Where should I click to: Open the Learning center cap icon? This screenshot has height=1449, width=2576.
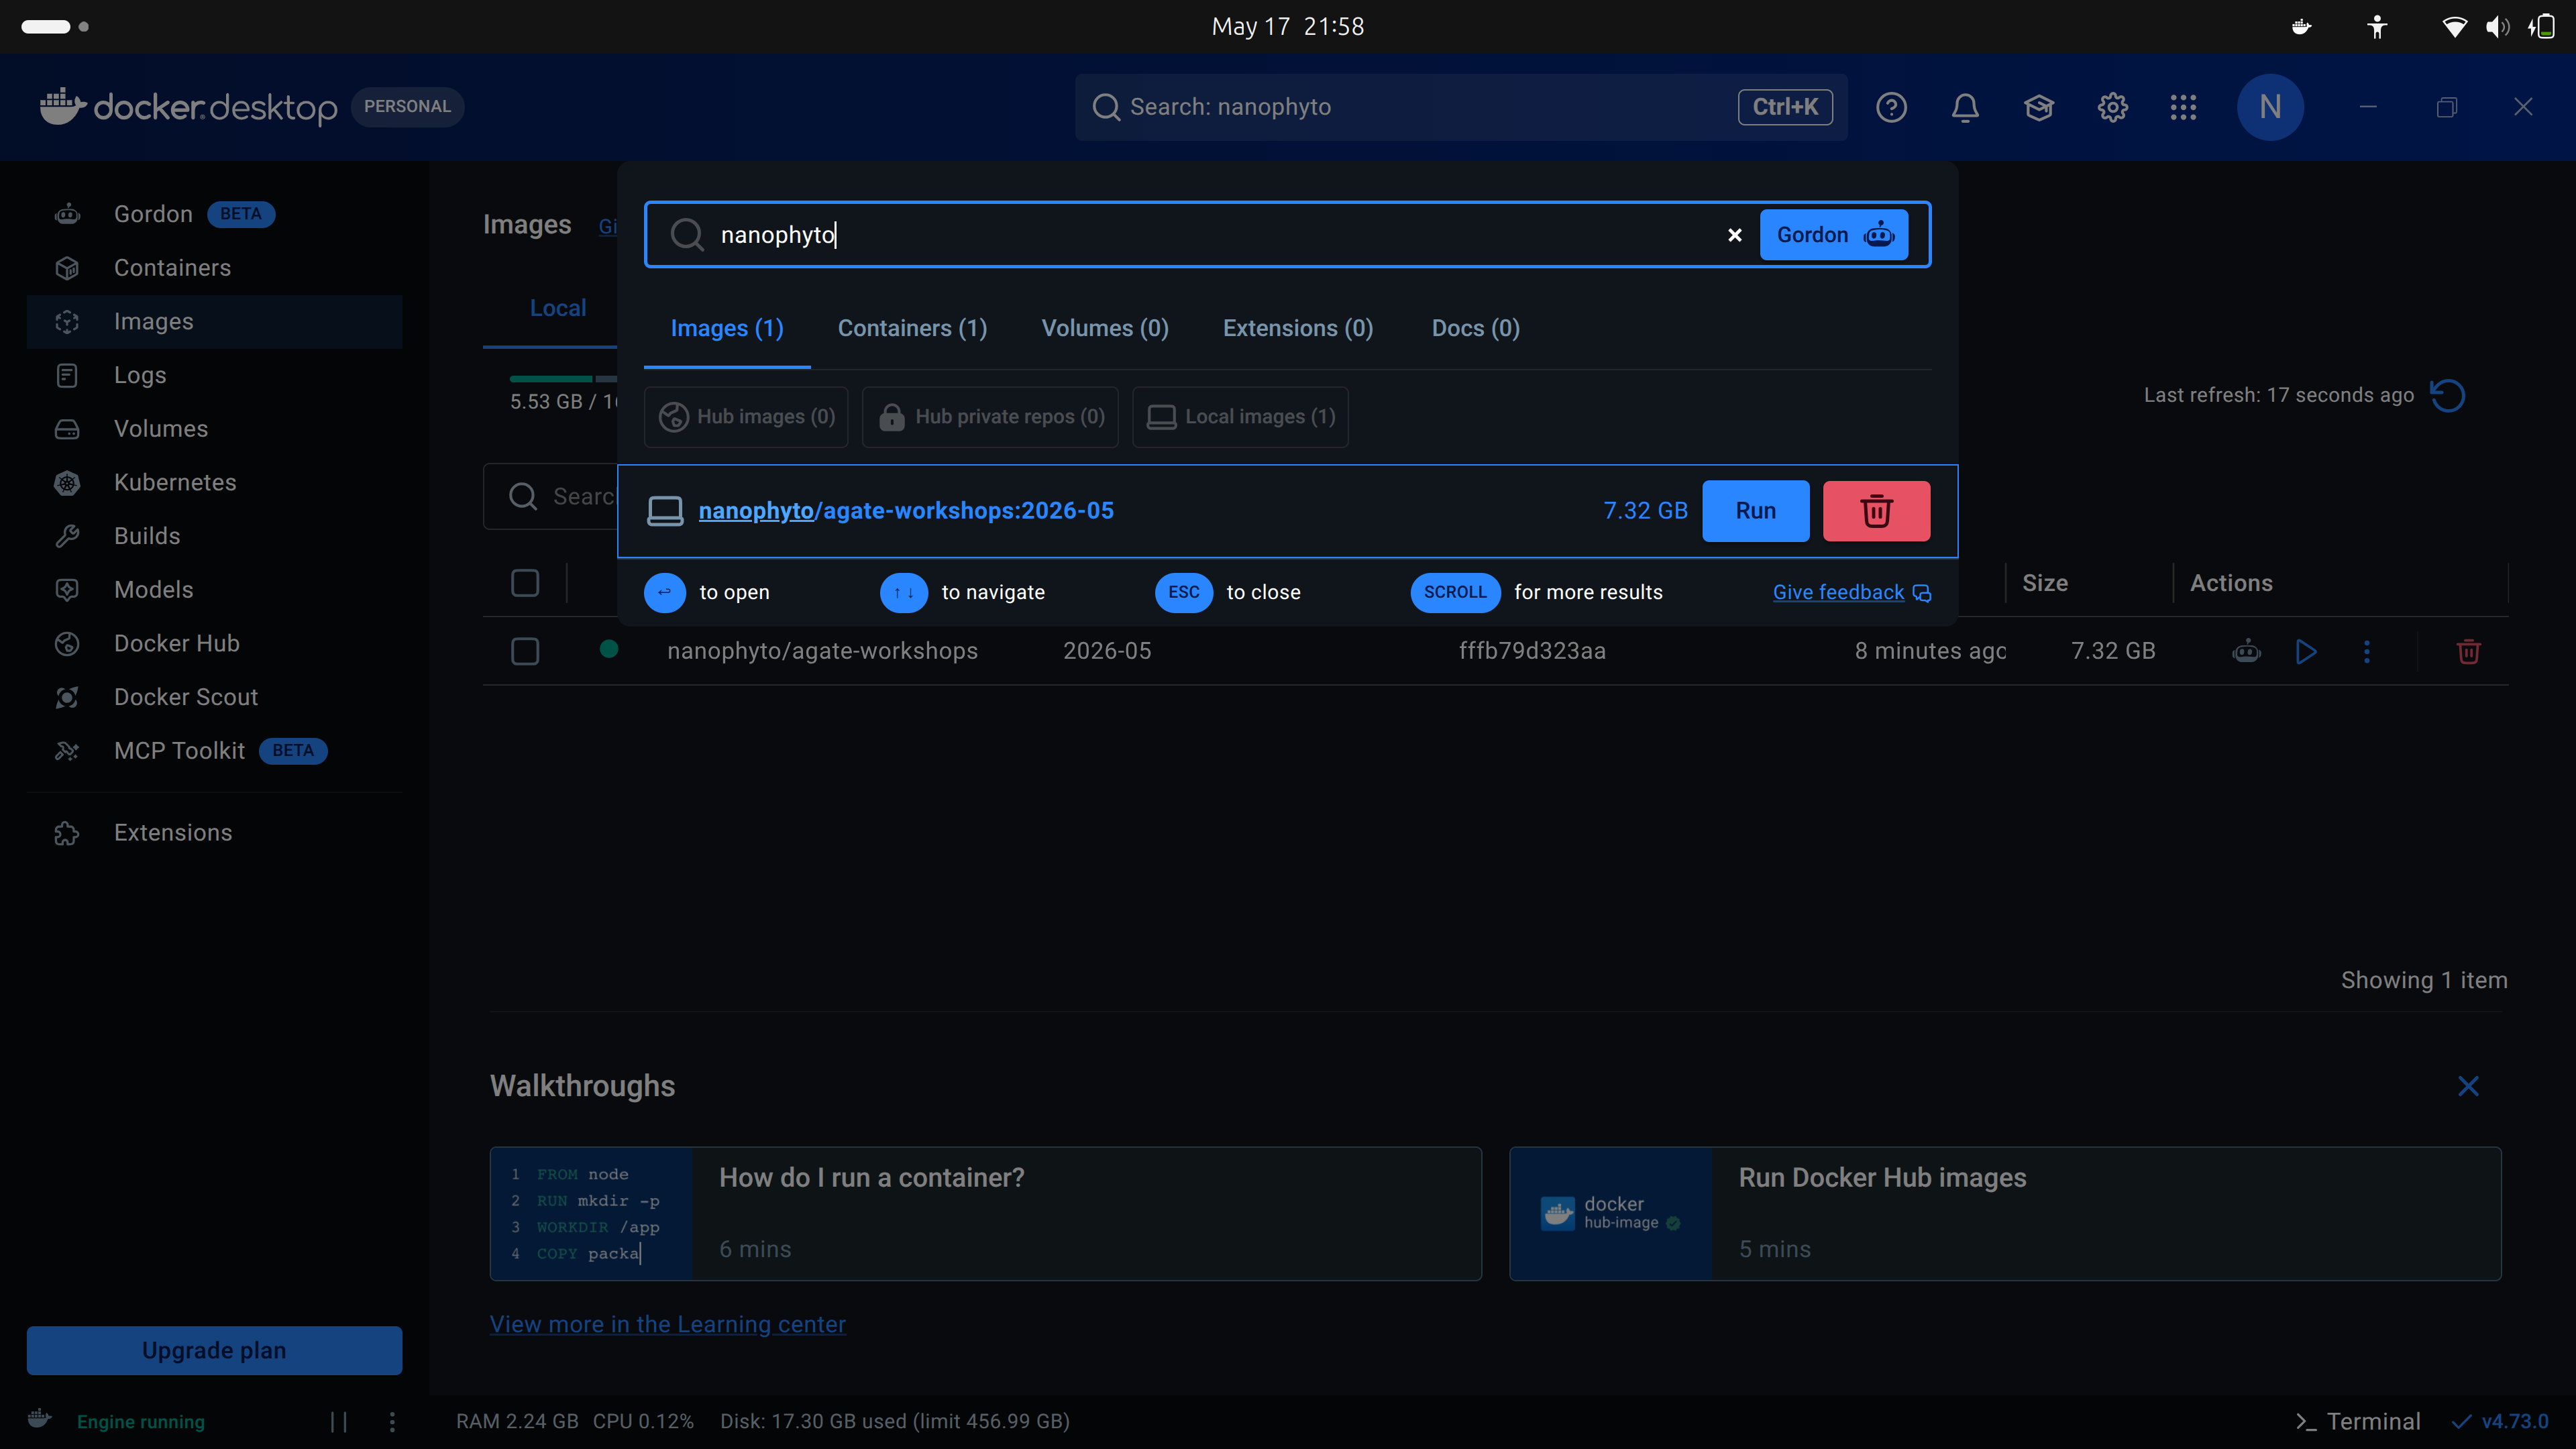2039,107
